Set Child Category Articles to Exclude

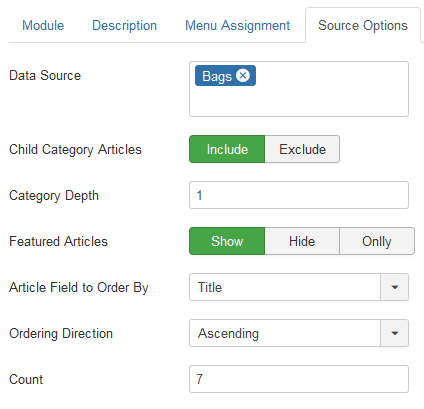(302, 149)
